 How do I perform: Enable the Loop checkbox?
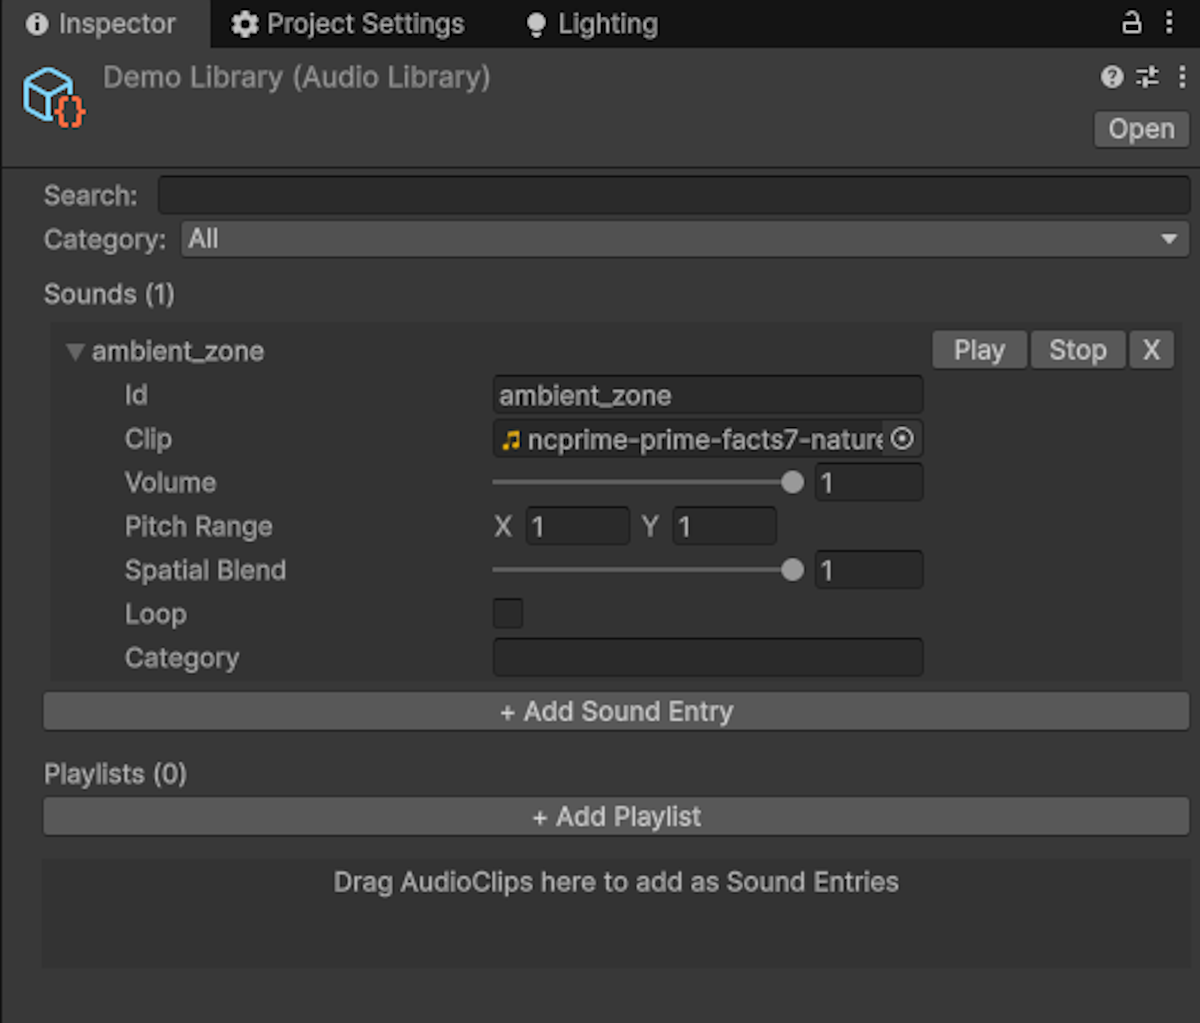pos(508,613)
